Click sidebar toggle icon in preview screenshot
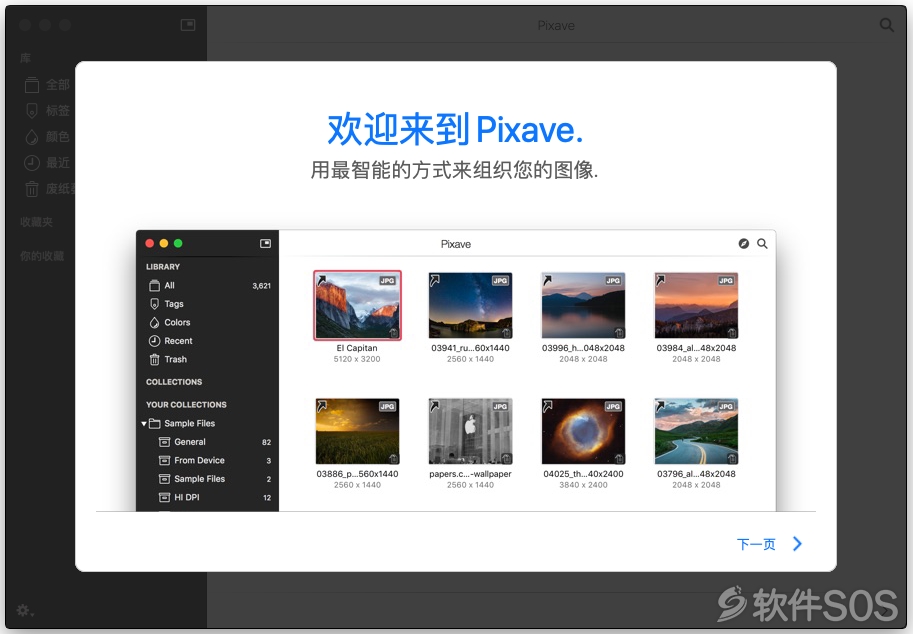This screenshot has height=634, width=913. pos(266,243)
